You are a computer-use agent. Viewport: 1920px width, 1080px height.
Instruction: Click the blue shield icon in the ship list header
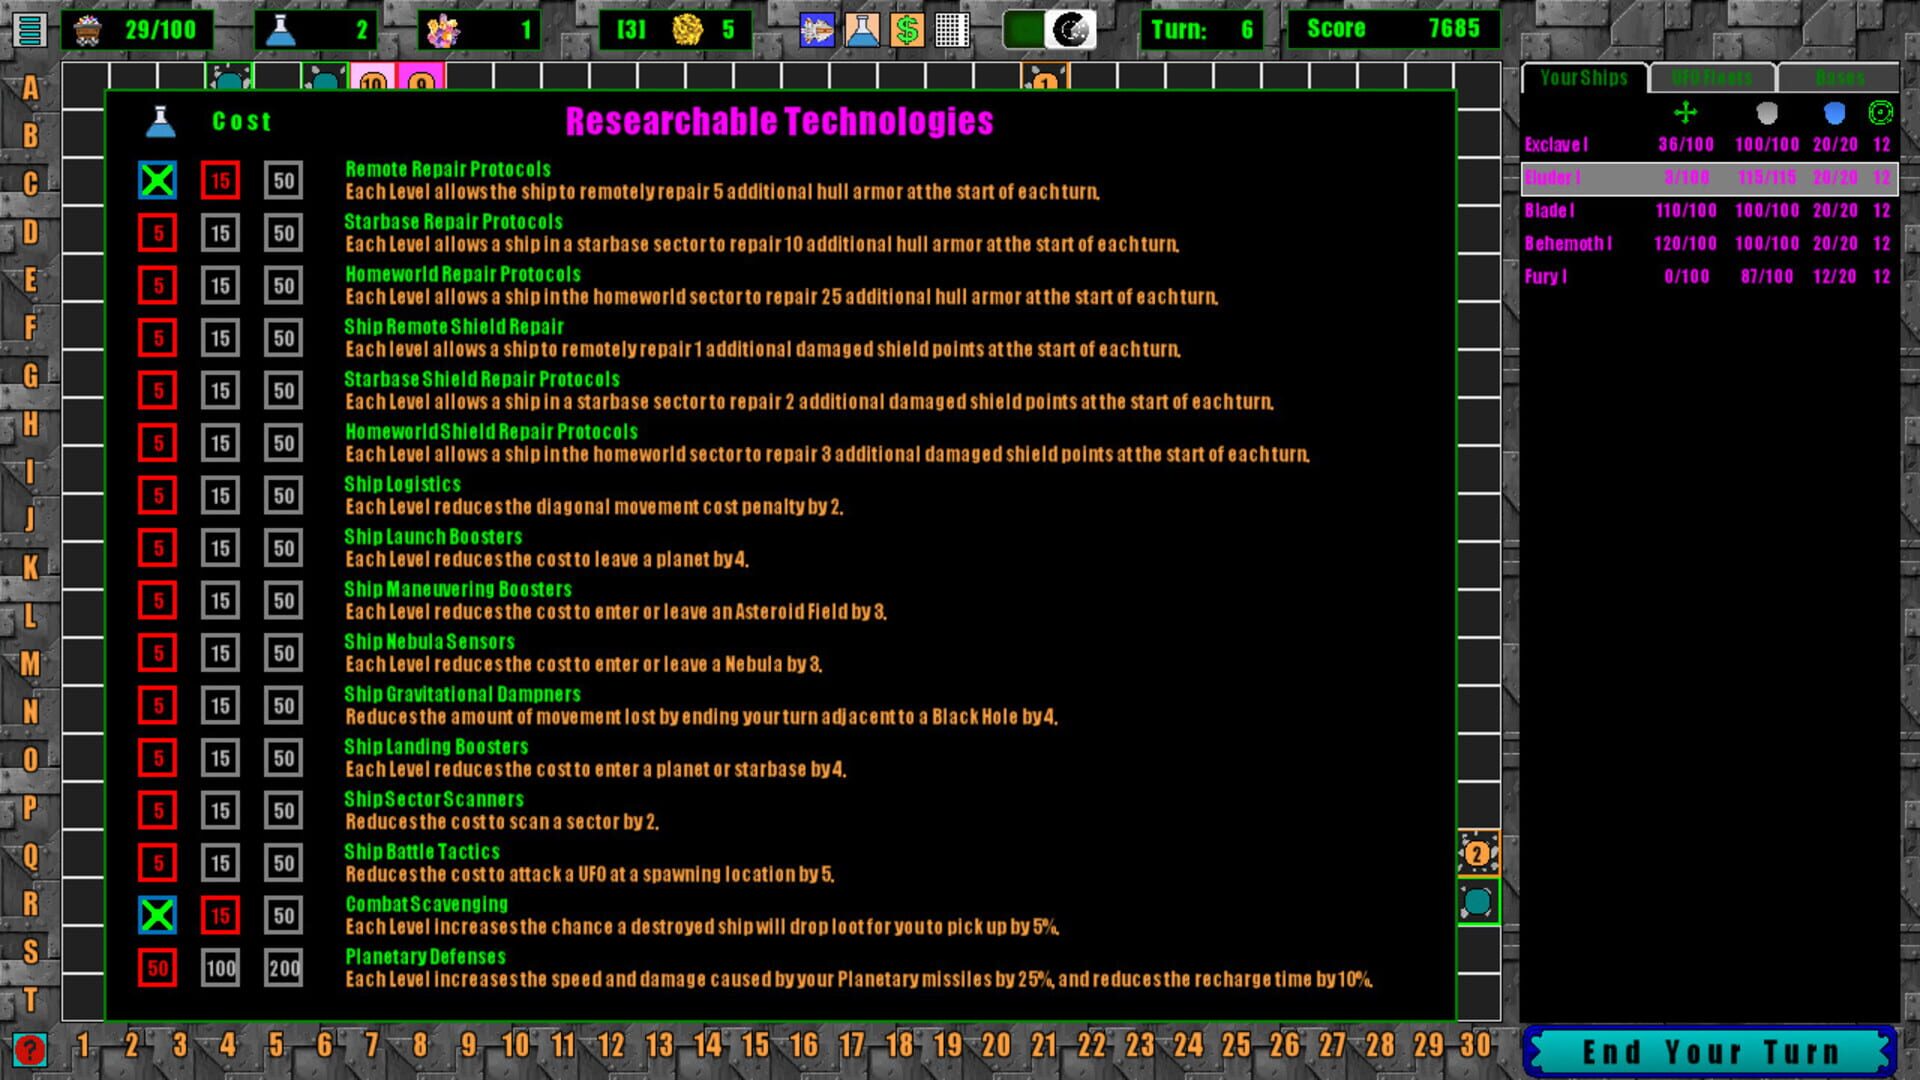click(1834, 113)
